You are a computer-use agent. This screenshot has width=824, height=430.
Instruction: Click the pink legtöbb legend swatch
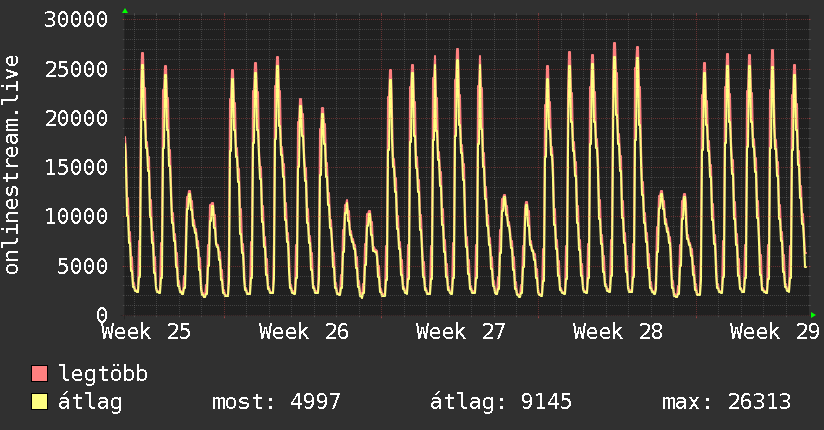[39, 373]
